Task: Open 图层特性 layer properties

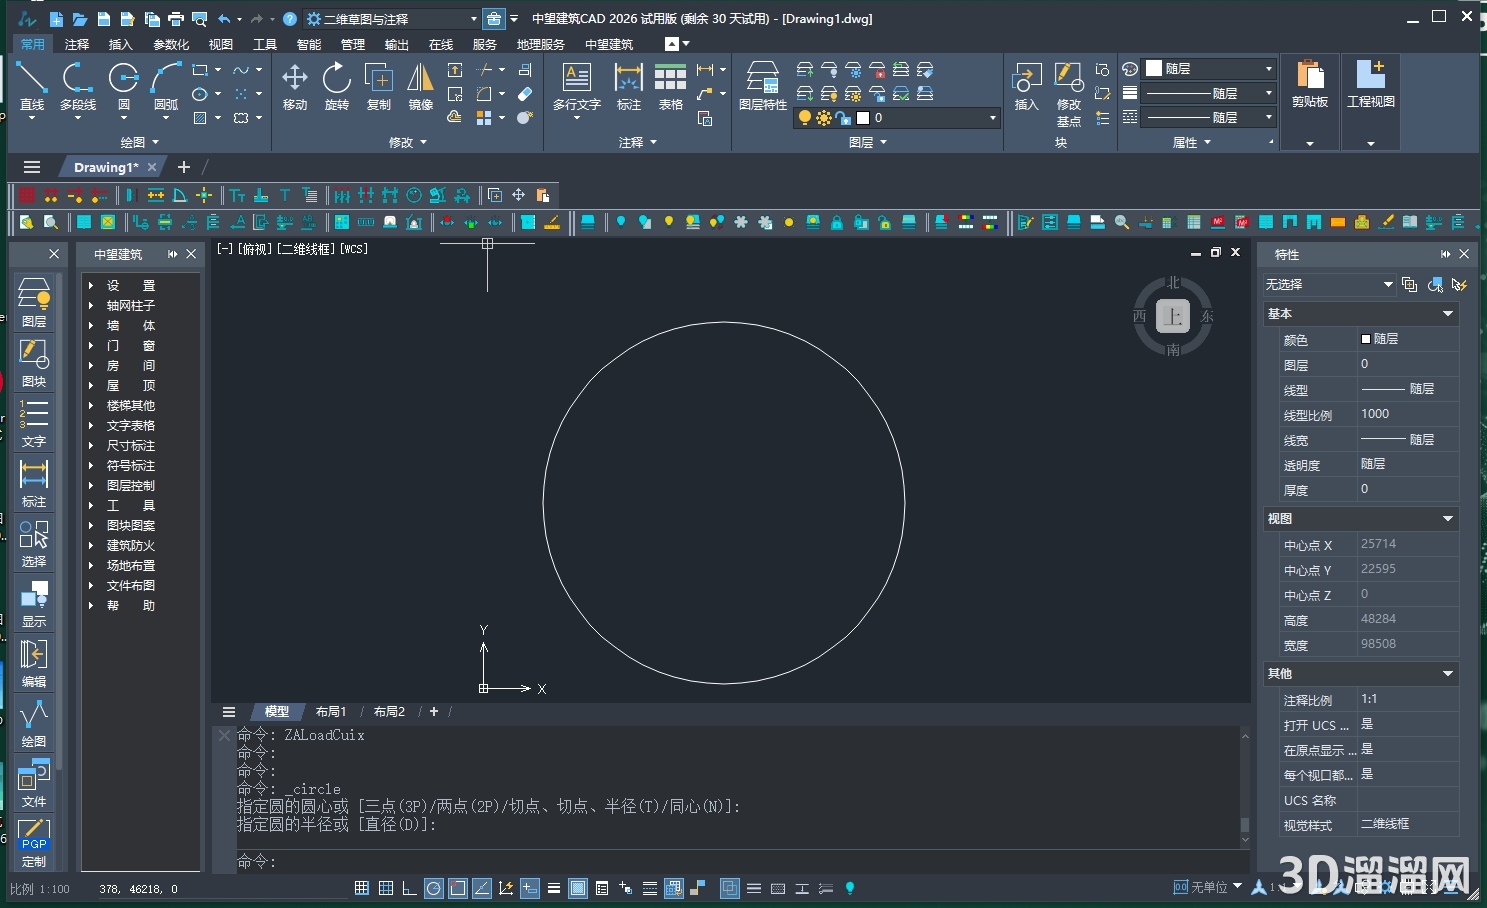Action: coord(763,86)
